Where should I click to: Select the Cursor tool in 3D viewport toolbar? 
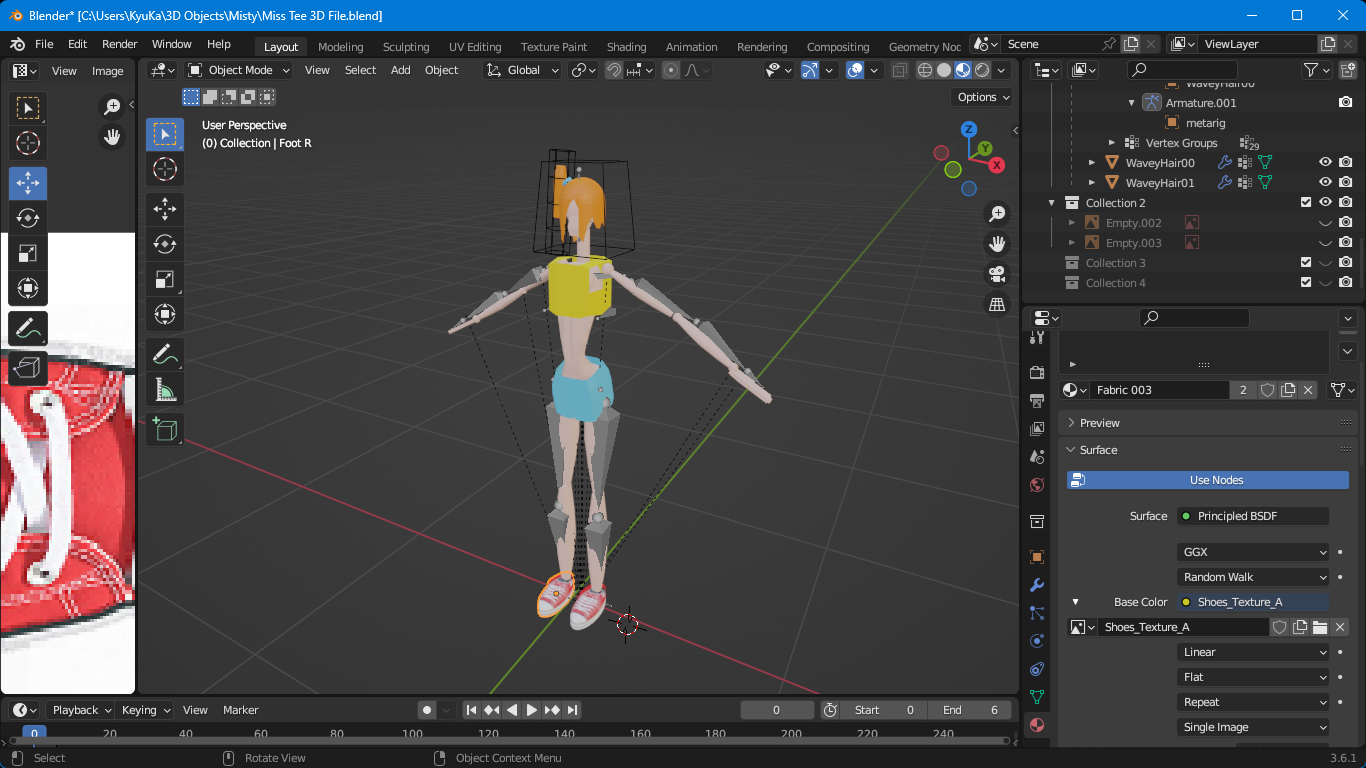click(x=165, y=169)
